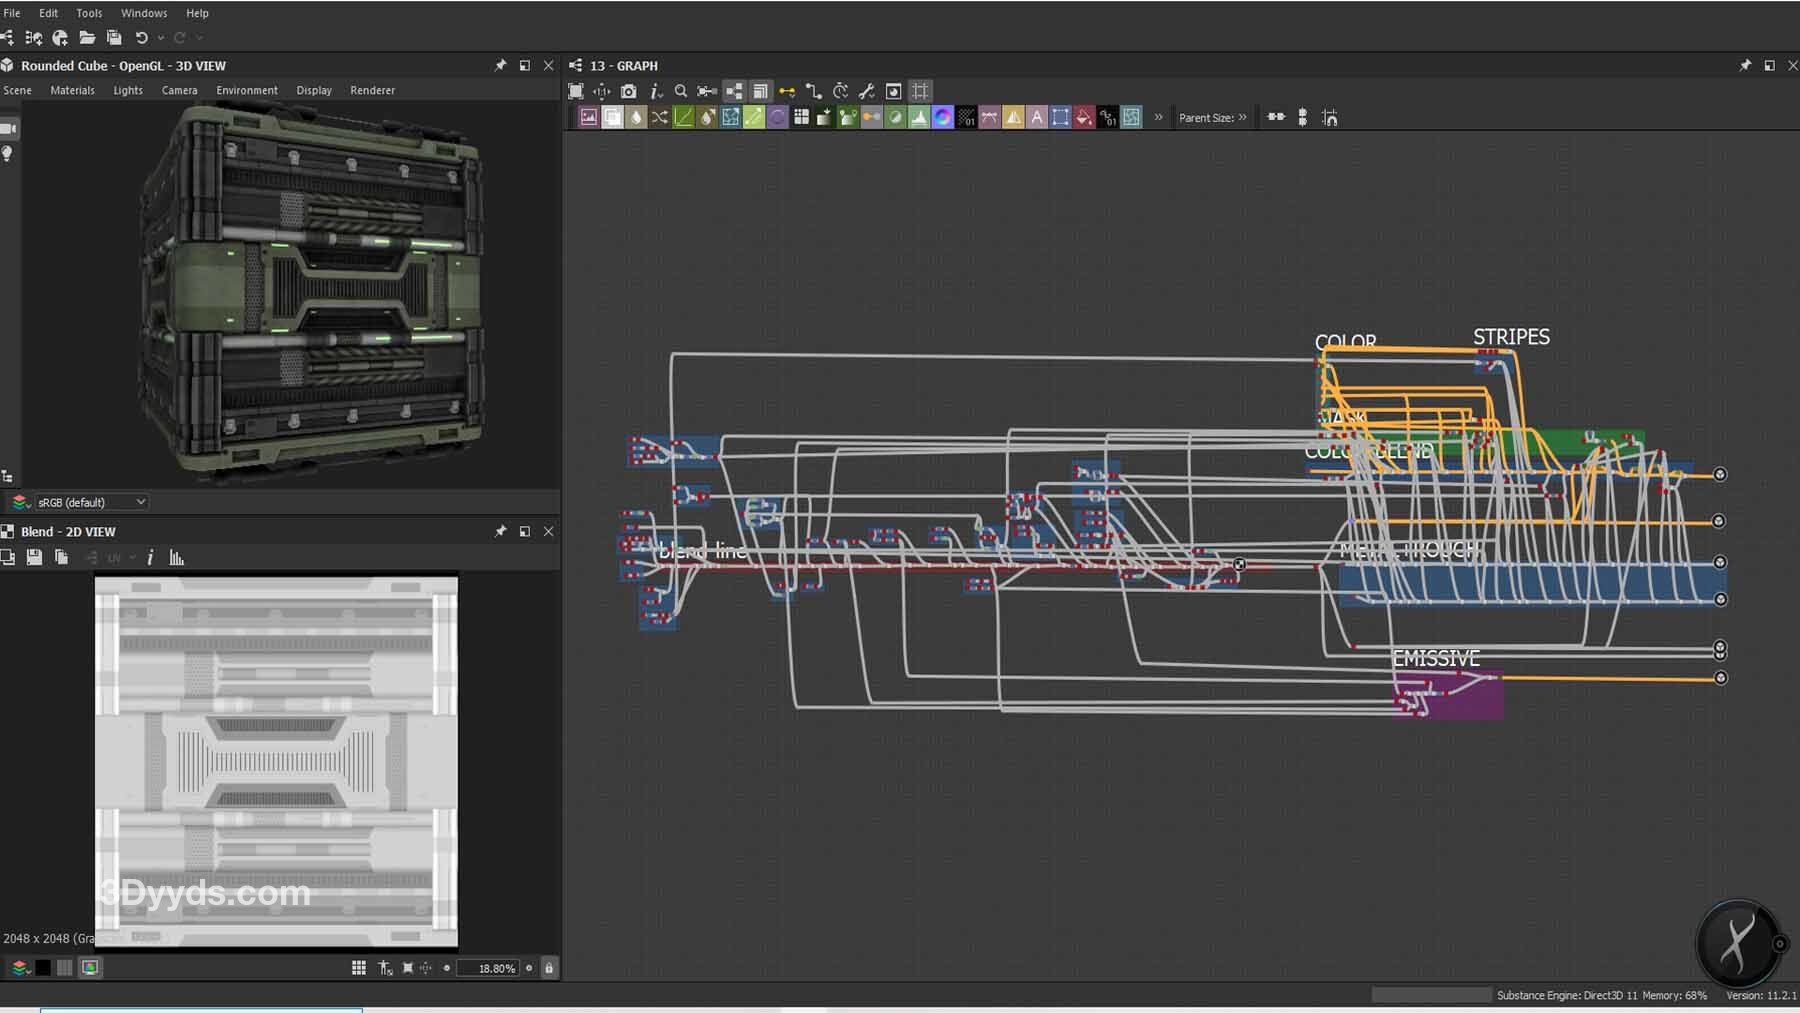Click the black background swatch in 2D view
This screenshot has width=1800, height=1013.
click(x=43, y=968)
